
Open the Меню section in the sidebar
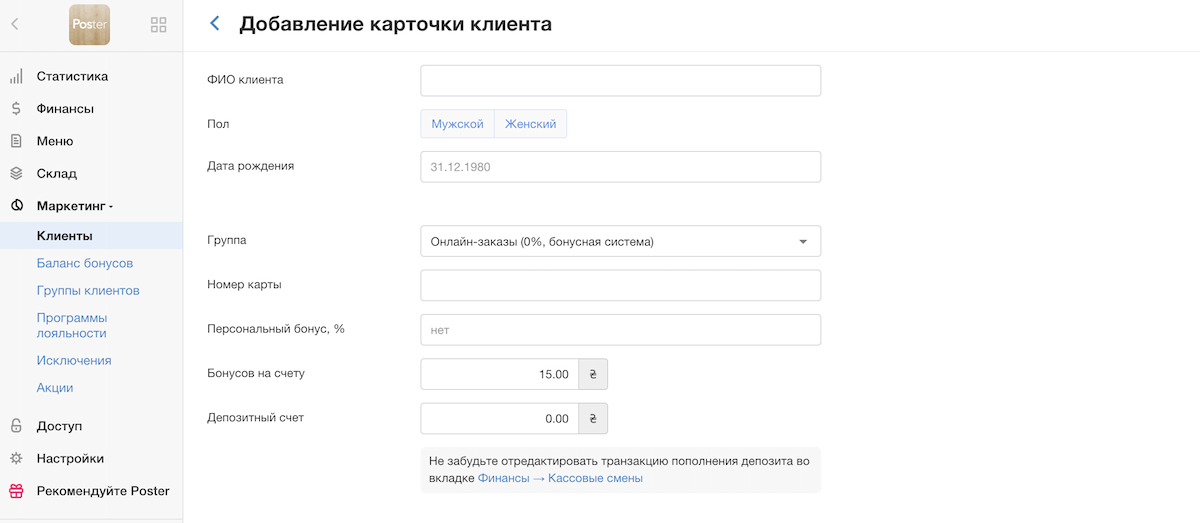coord(55,141)
